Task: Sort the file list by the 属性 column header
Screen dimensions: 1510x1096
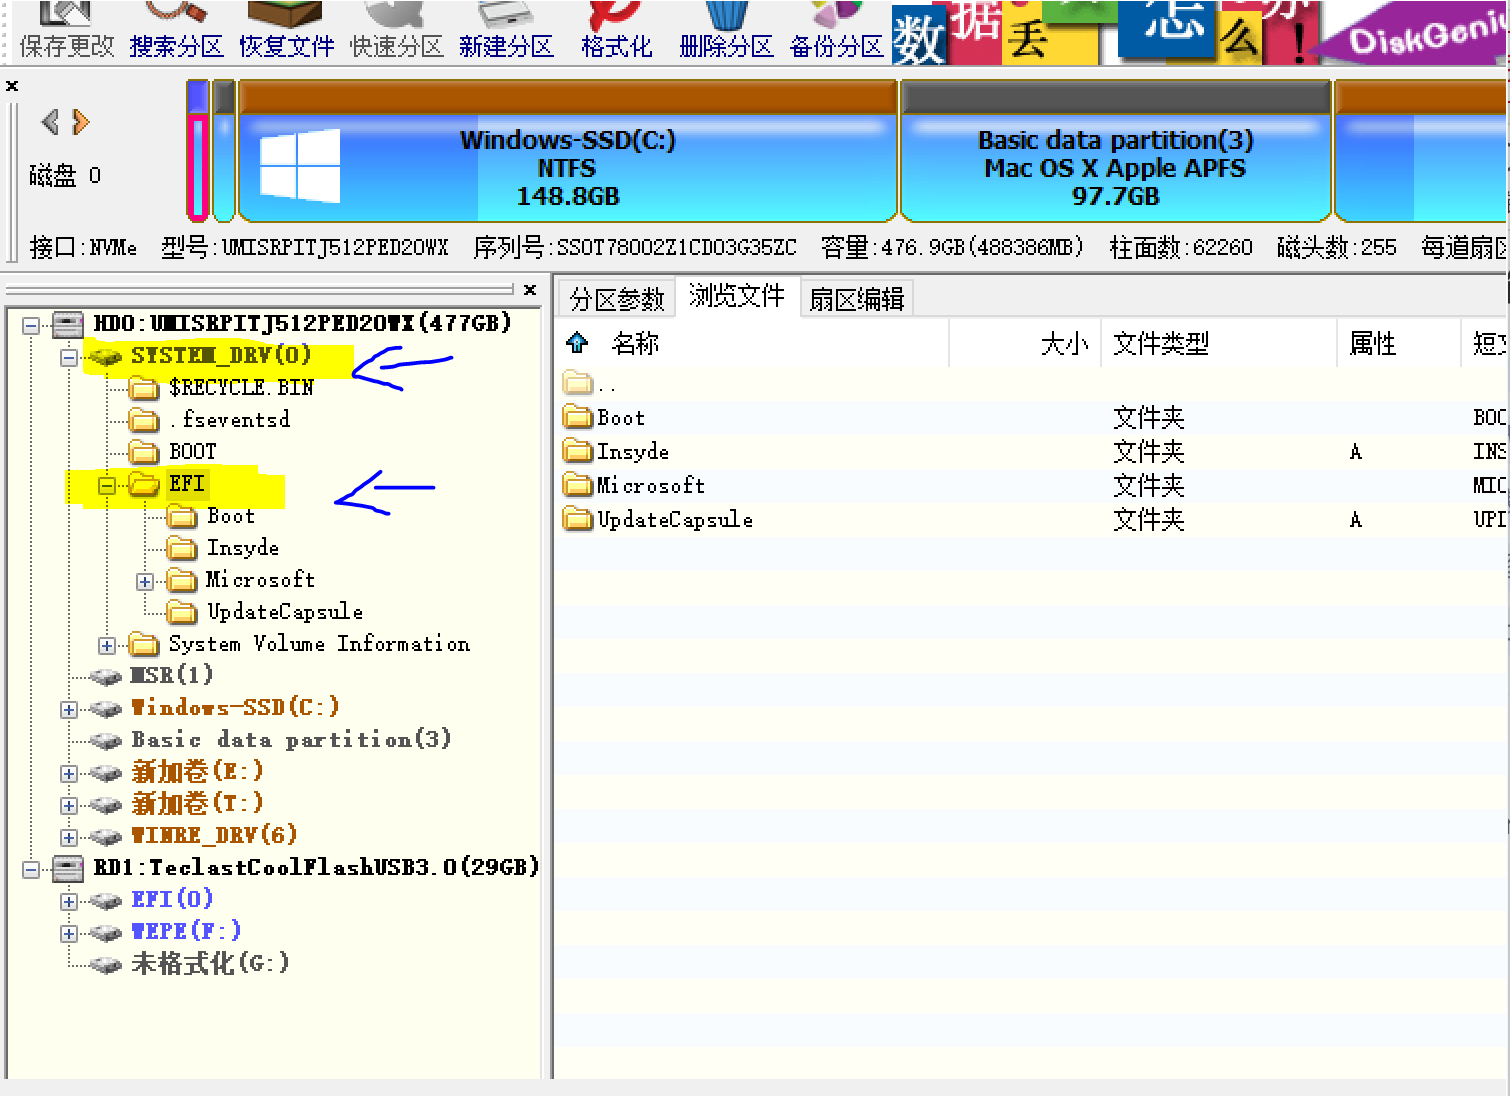Action: click(1372, 344)
